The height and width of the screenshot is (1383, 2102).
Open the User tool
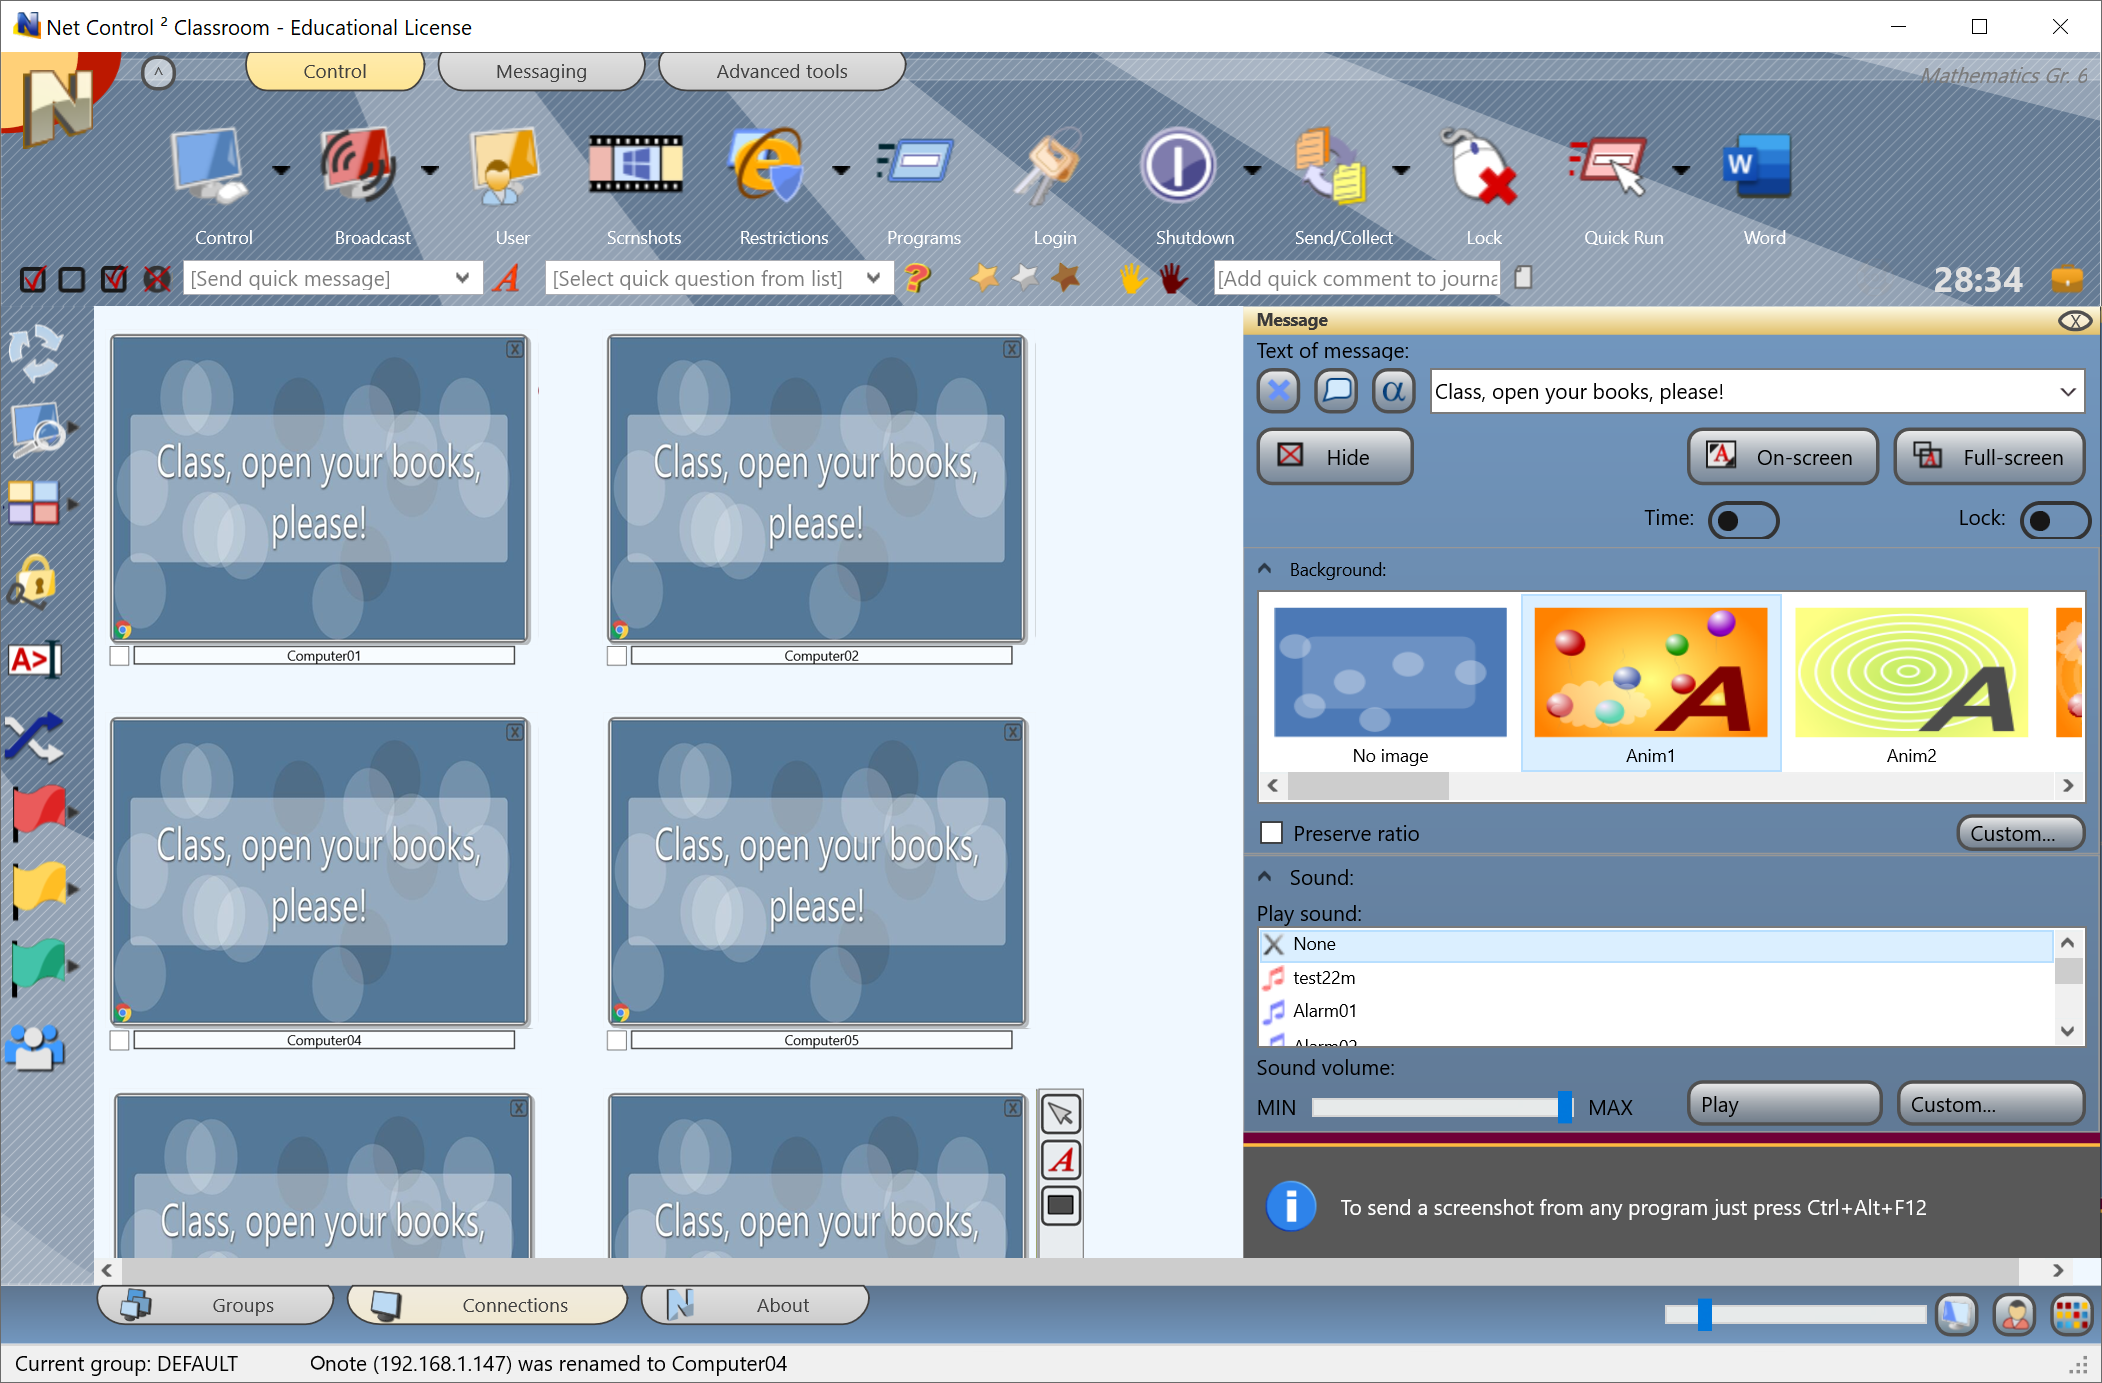[506, 165]
